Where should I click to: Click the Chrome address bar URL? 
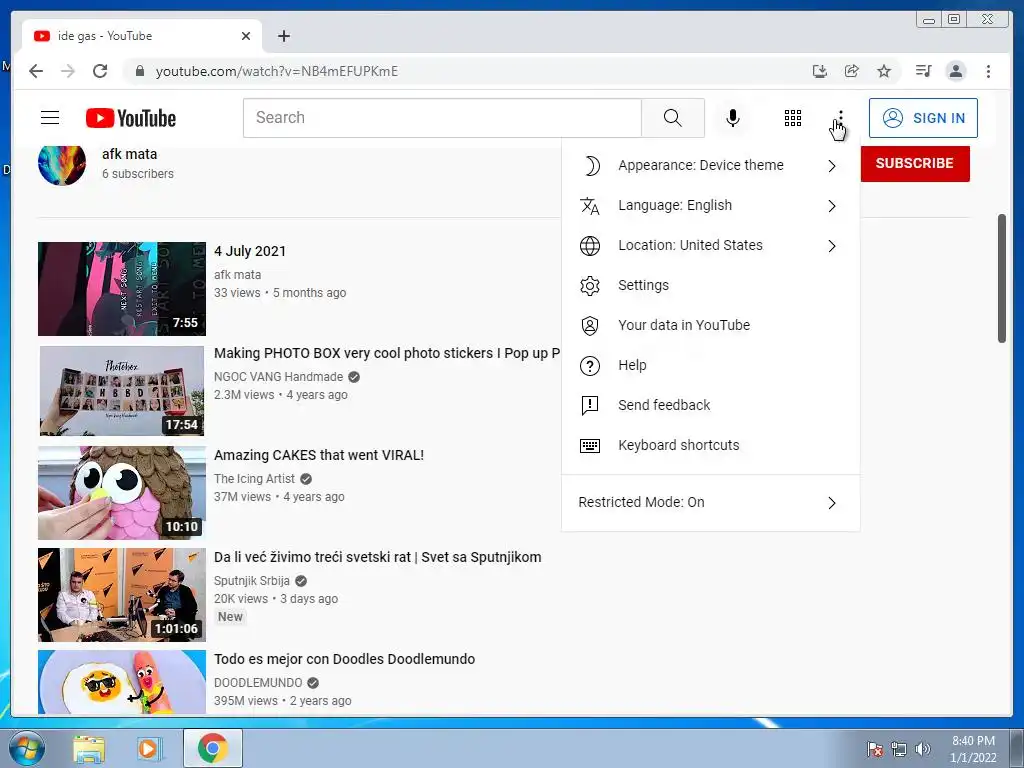276,71
